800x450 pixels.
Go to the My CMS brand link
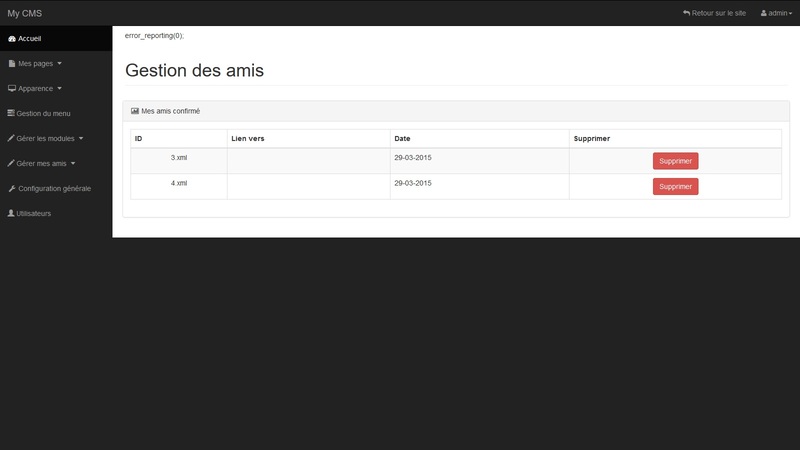[x=25, y=13]
